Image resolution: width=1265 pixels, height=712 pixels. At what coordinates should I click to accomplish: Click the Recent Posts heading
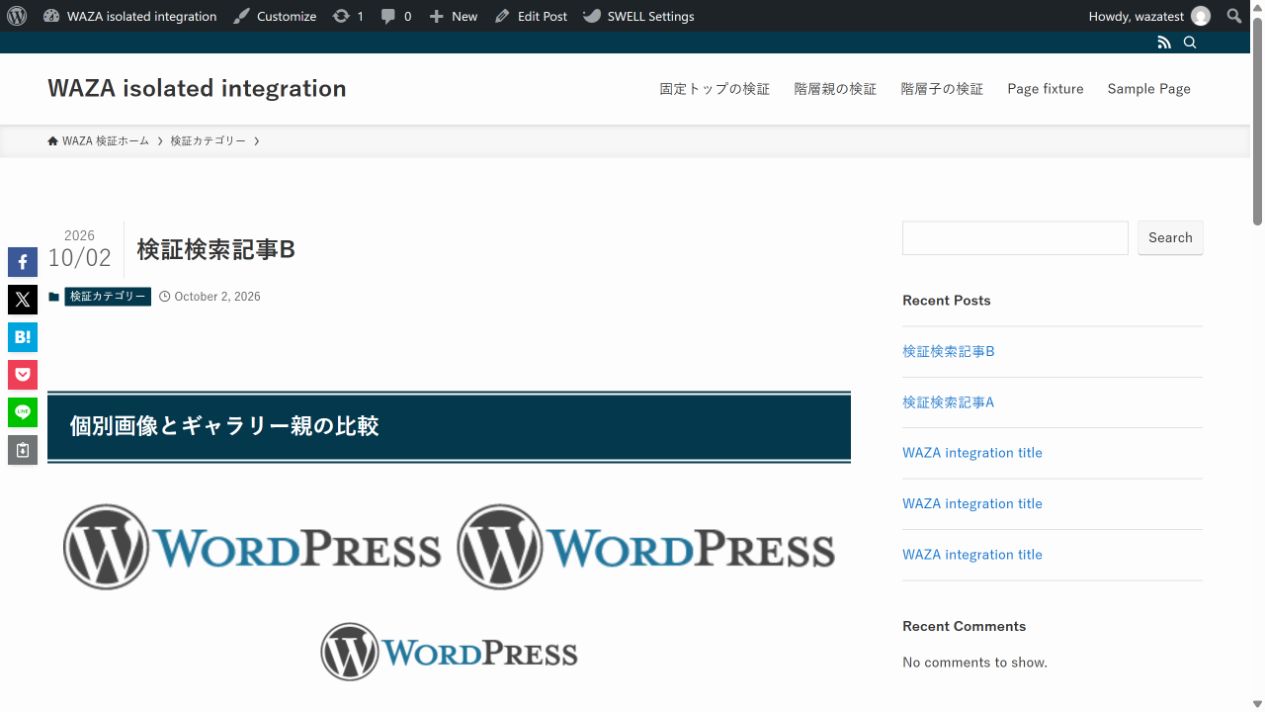(946, 300)
